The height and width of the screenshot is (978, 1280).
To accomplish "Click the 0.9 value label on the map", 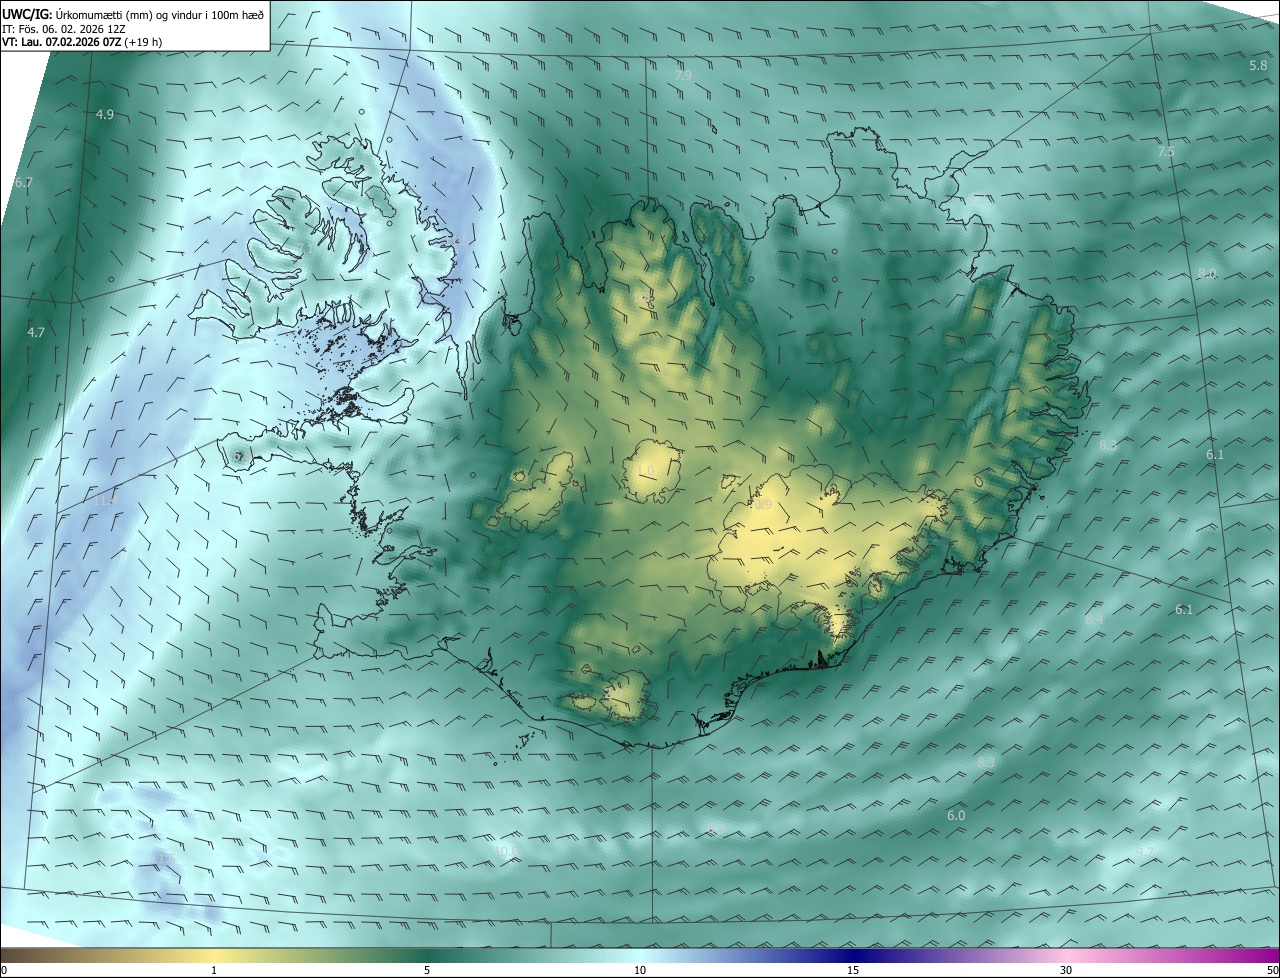I will pyautogui.click(x=763, y=506).
